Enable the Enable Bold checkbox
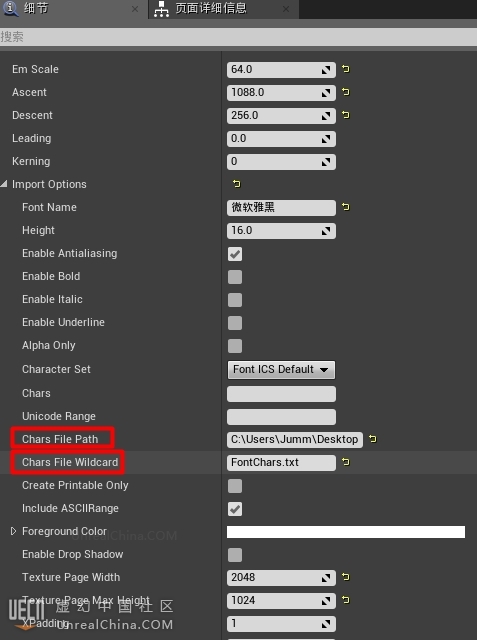Image resolution: width=477 pixels, height=640 pixels. click(x=235, y=277)
